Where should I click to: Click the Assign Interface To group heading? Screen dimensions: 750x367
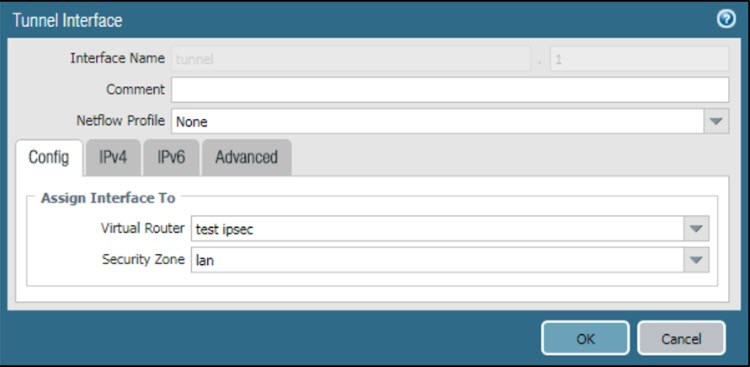108,198
